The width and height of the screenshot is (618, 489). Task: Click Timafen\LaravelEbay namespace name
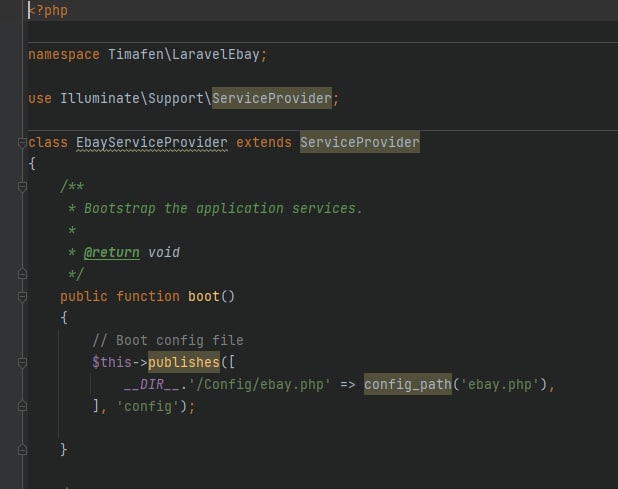click(x=184, y=54)
